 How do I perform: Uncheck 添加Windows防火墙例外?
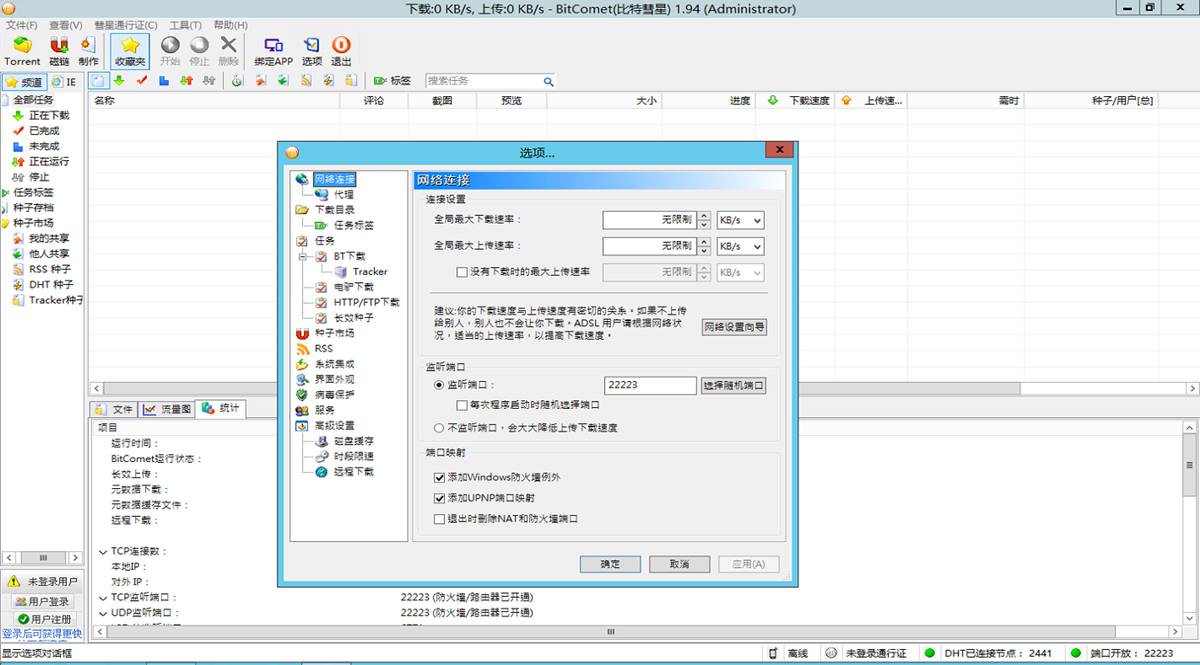click(438, 477)
